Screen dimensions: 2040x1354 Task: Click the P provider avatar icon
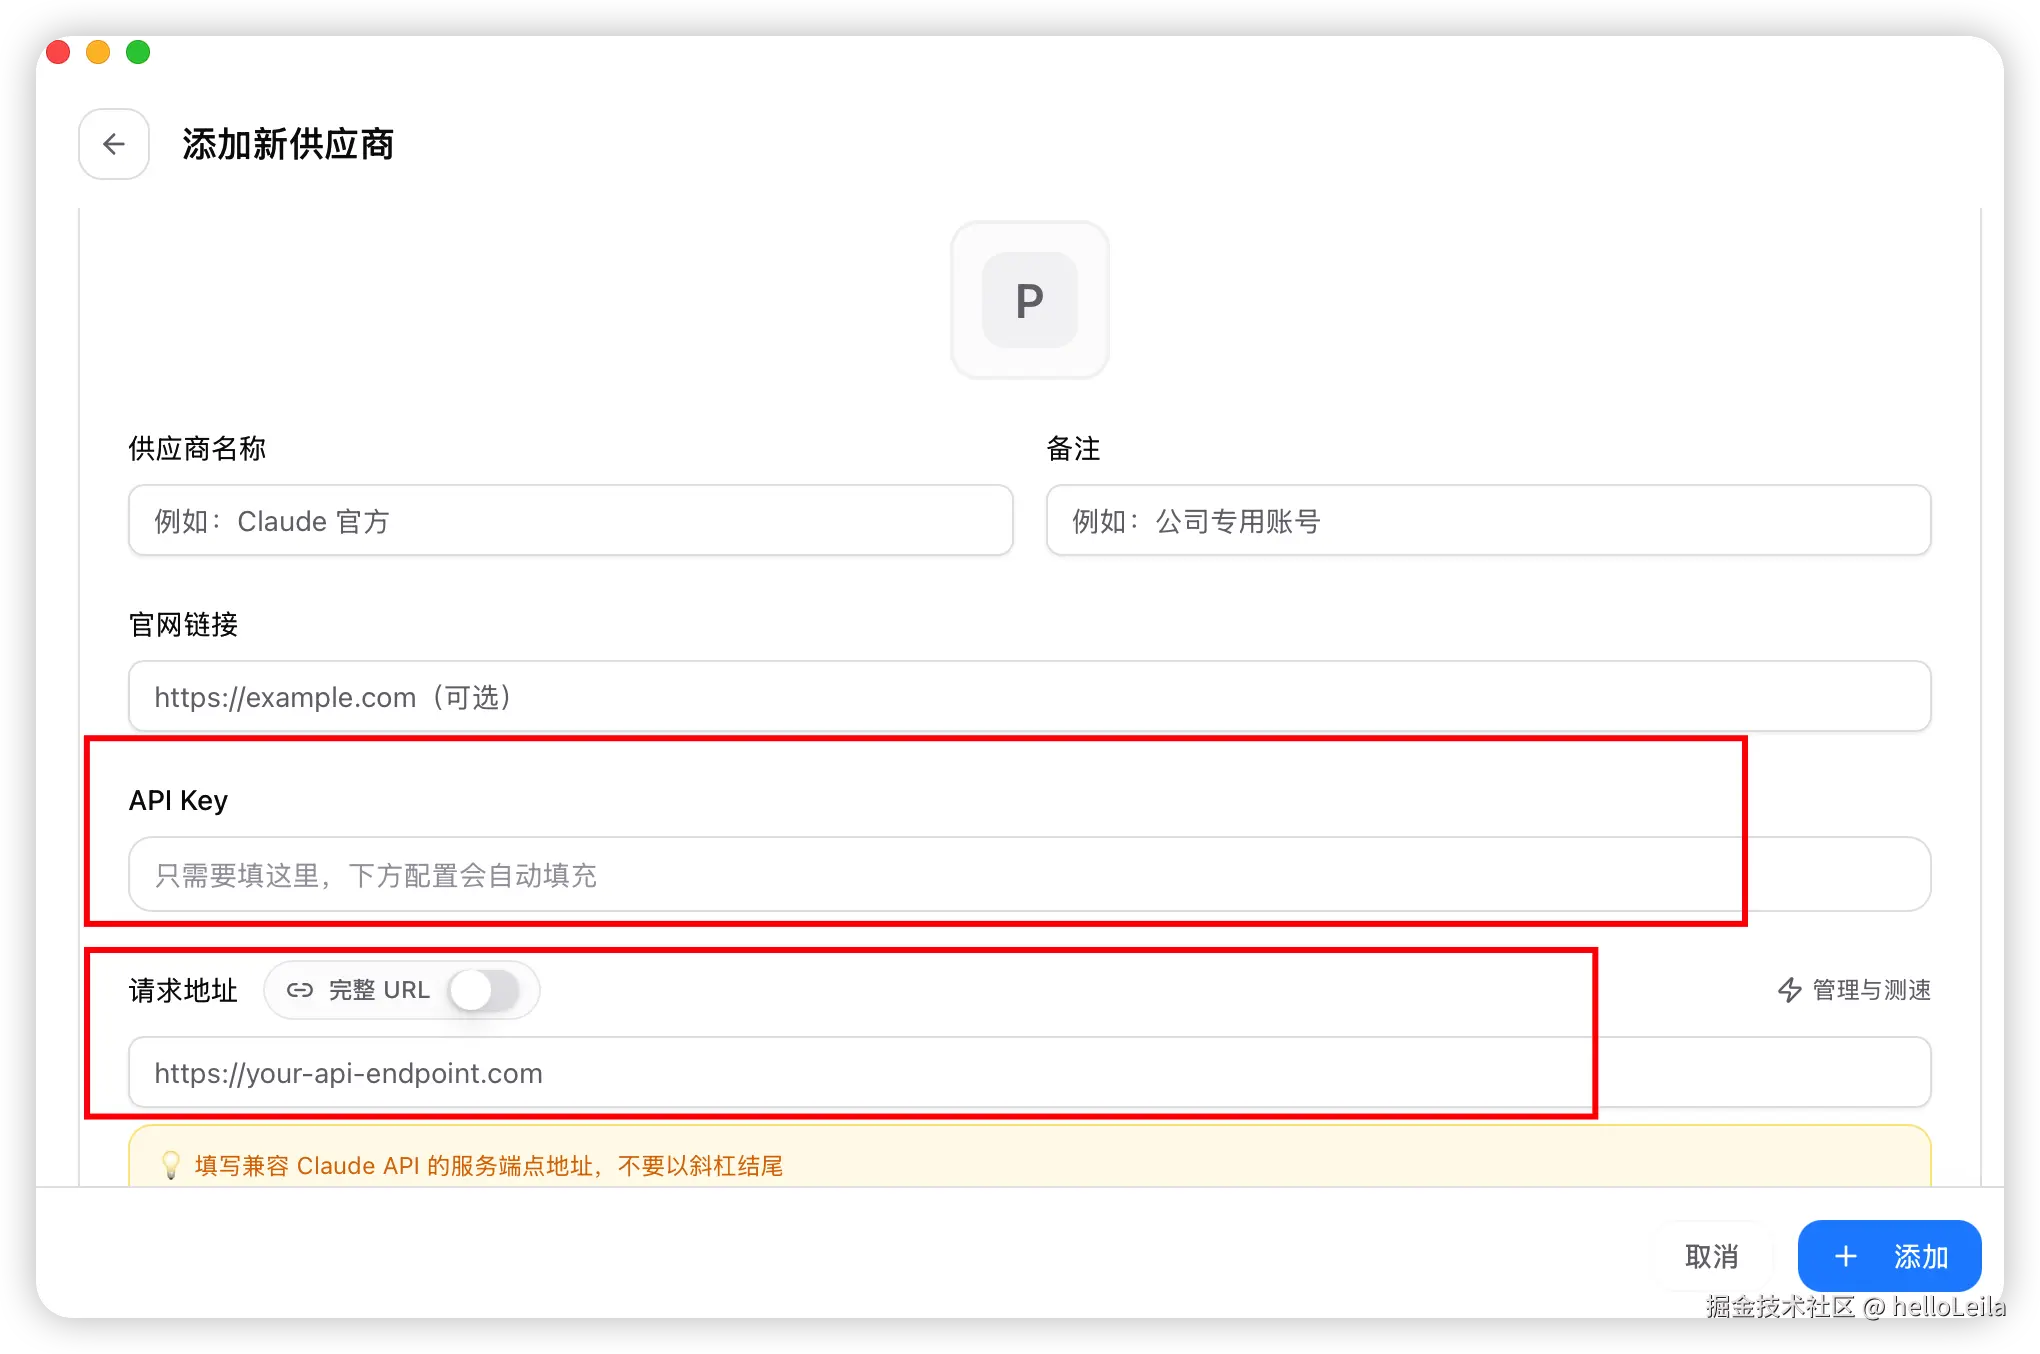[x=1029, y=300]
